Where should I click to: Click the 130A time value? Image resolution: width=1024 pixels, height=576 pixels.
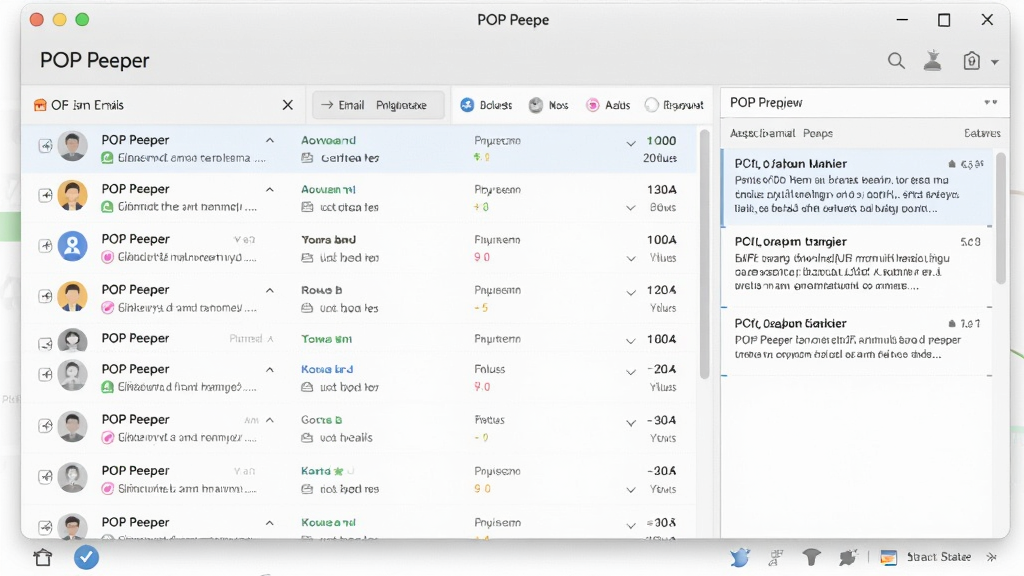[662, 189]
